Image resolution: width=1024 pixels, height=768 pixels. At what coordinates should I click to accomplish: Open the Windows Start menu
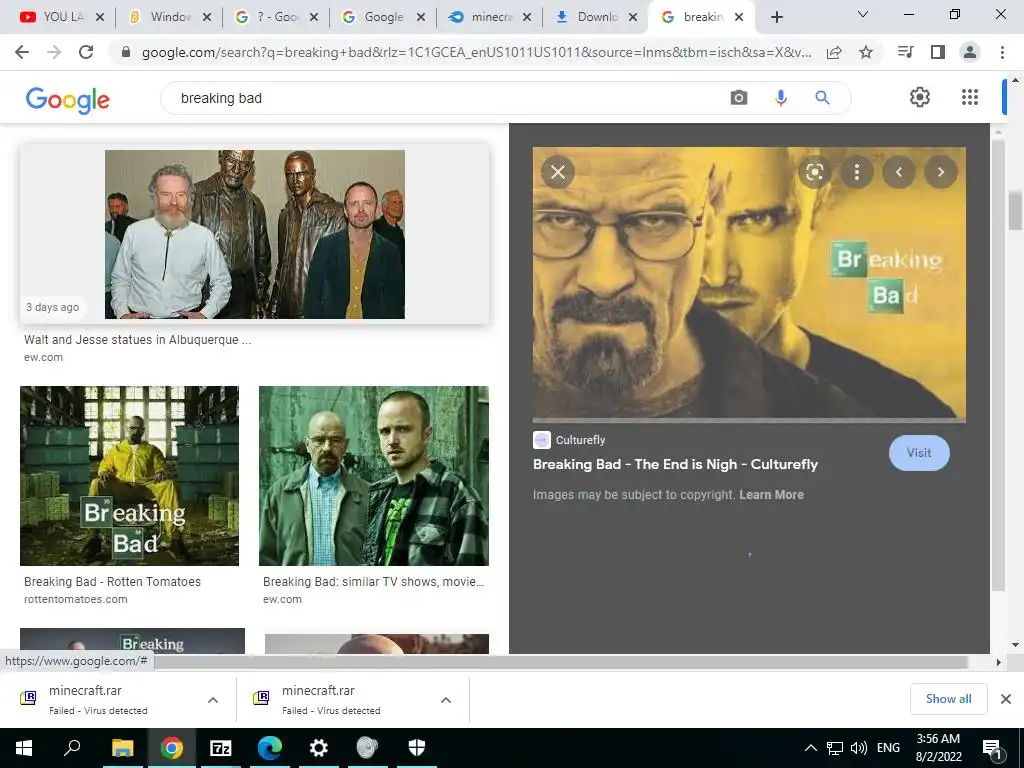pos(24,748)
